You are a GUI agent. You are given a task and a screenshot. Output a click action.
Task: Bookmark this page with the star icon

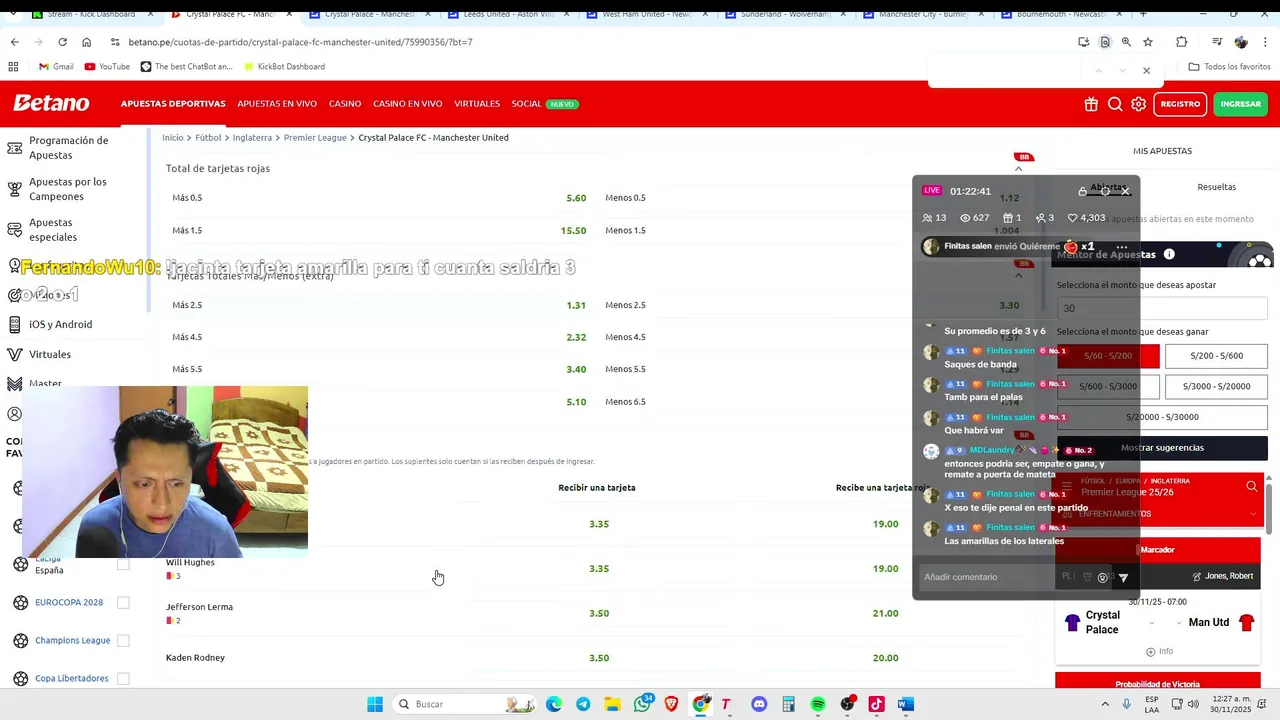coord(1148,42)
